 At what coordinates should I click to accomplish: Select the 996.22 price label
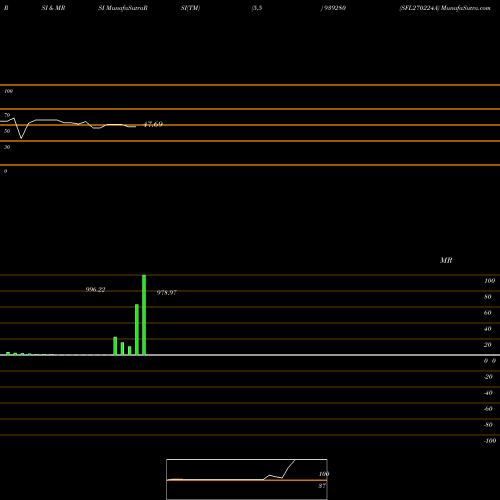coord(95,290)
